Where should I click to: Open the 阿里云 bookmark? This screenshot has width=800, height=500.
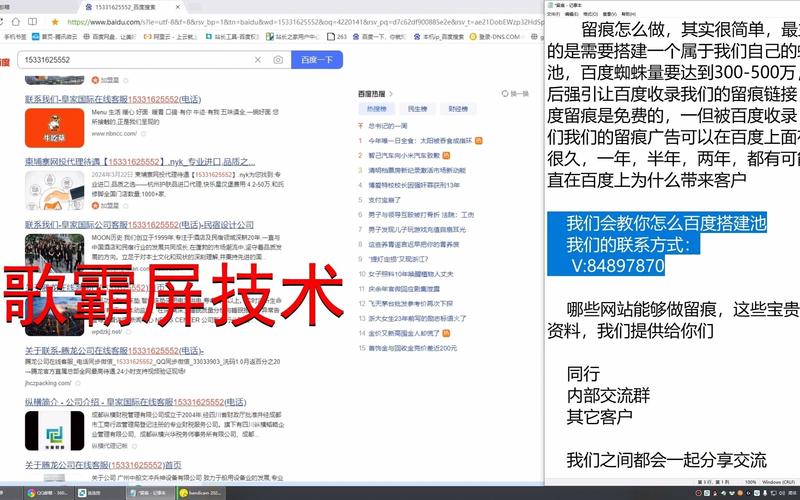click(x=171, y=37)
